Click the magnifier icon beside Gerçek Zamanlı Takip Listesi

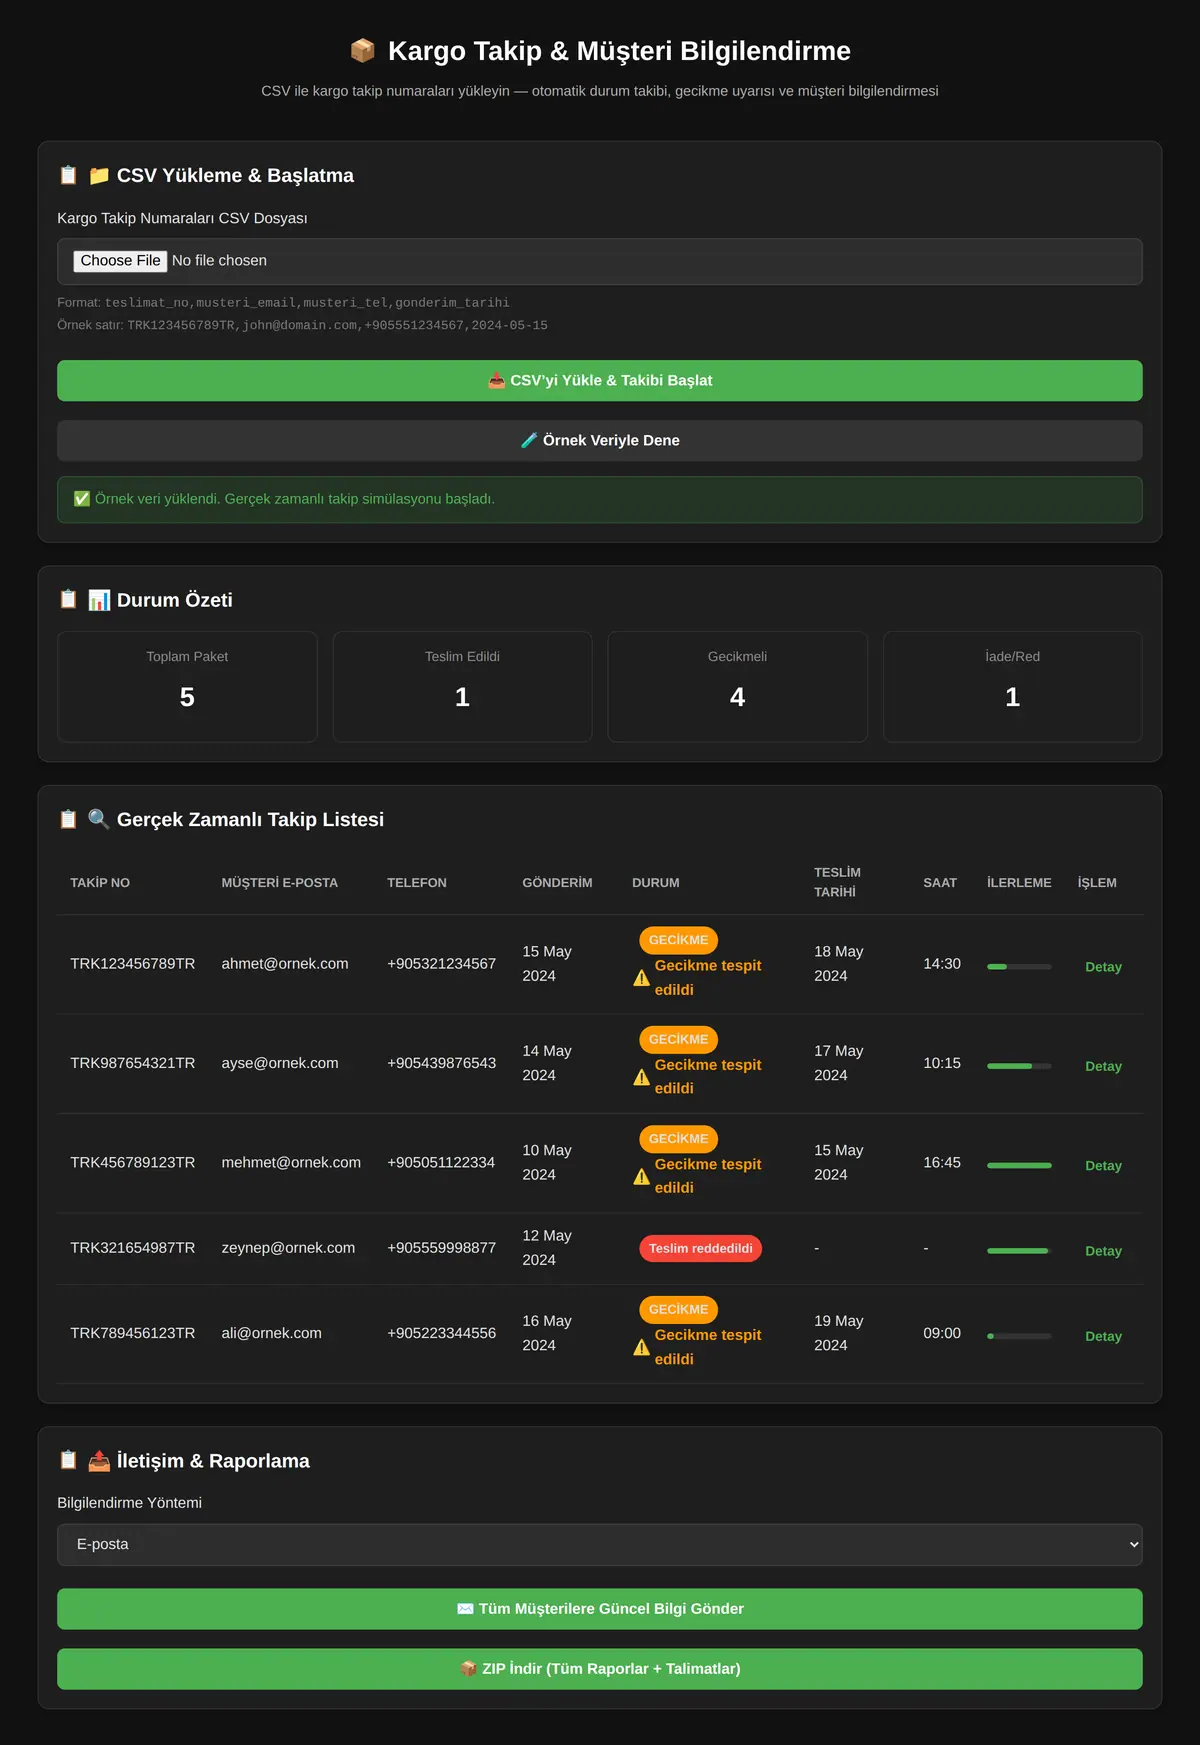tap(99, 819)
